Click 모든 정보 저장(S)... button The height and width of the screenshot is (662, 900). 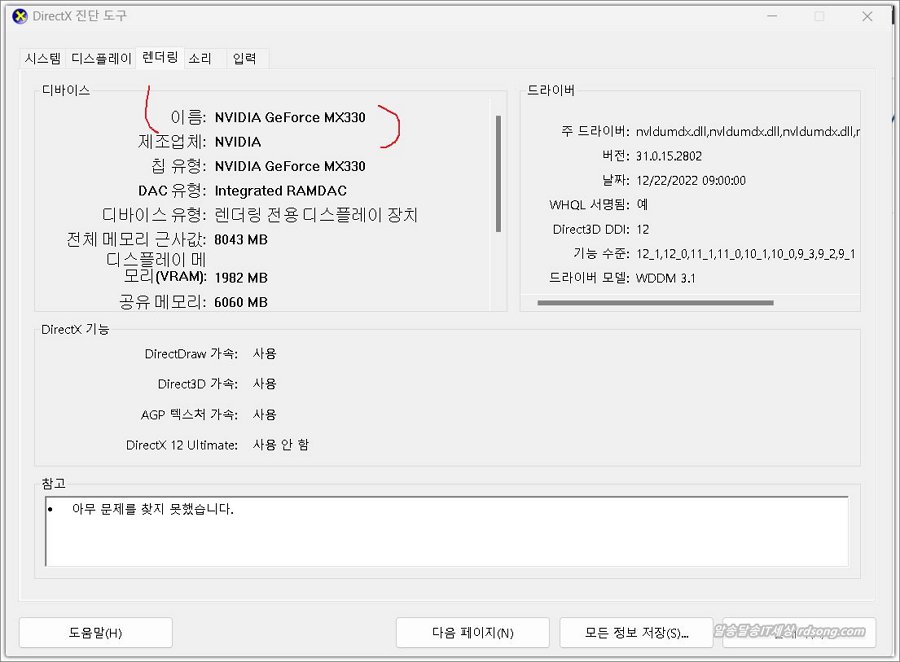pyautogui.click(x=636, y=633)
